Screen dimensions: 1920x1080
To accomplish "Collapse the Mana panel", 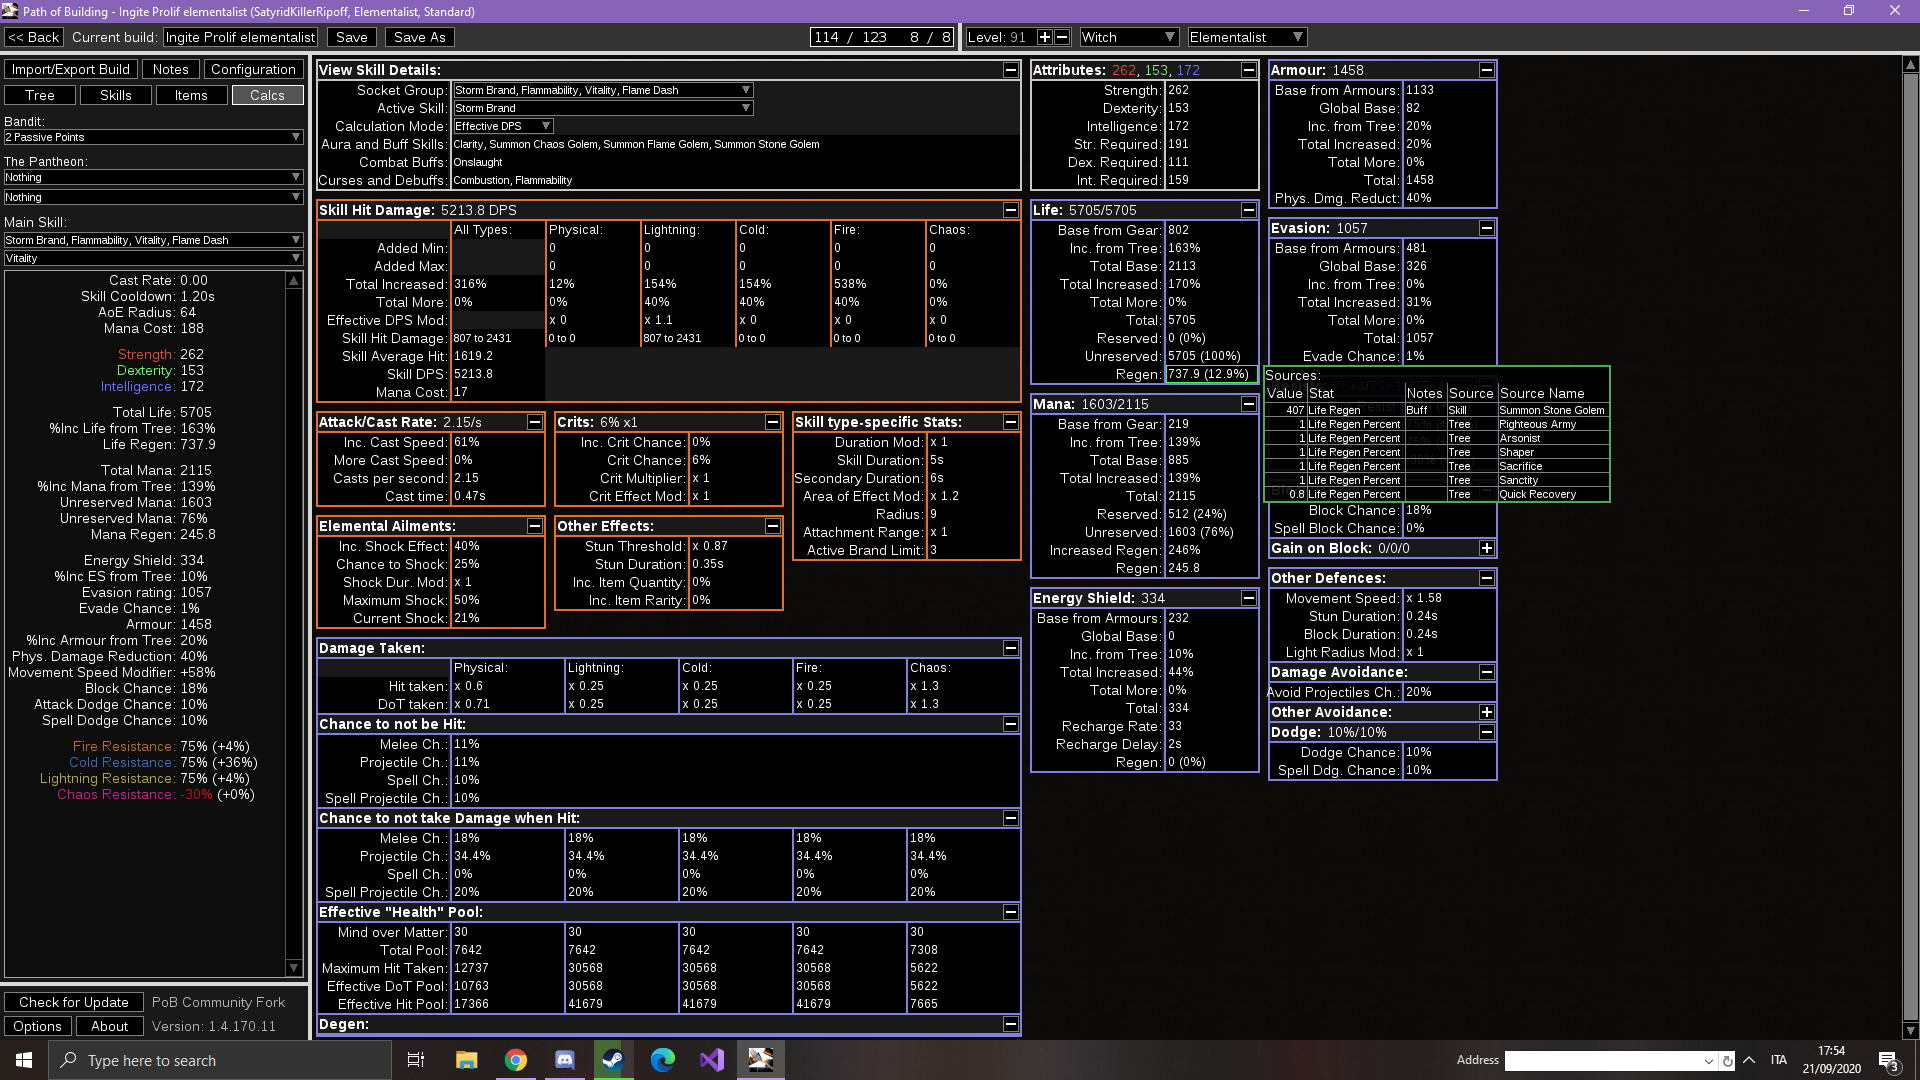I will (x=1249, y=404).
